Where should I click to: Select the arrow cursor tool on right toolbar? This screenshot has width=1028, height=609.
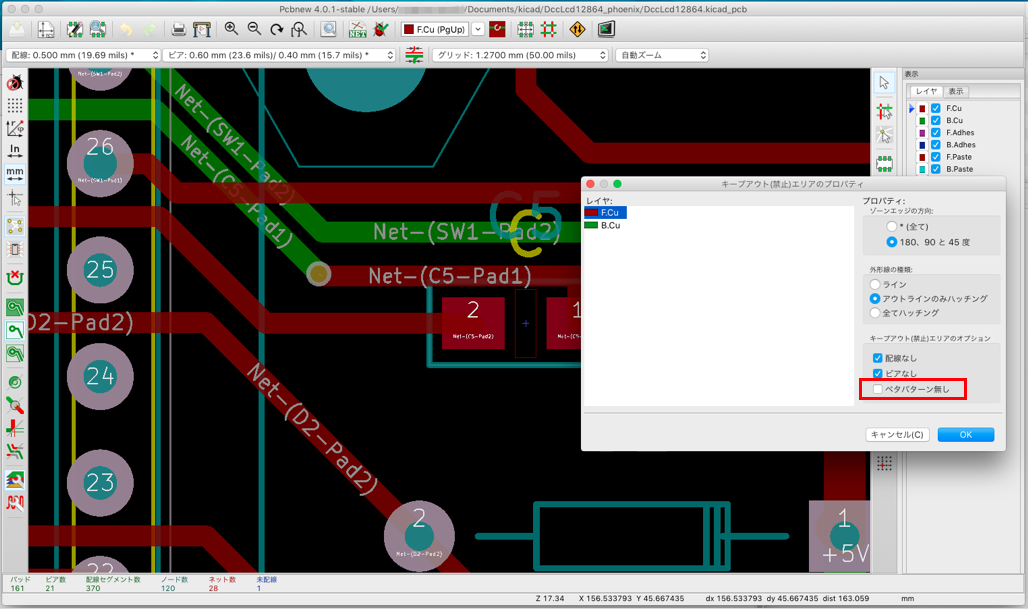[x=884, y=83]
